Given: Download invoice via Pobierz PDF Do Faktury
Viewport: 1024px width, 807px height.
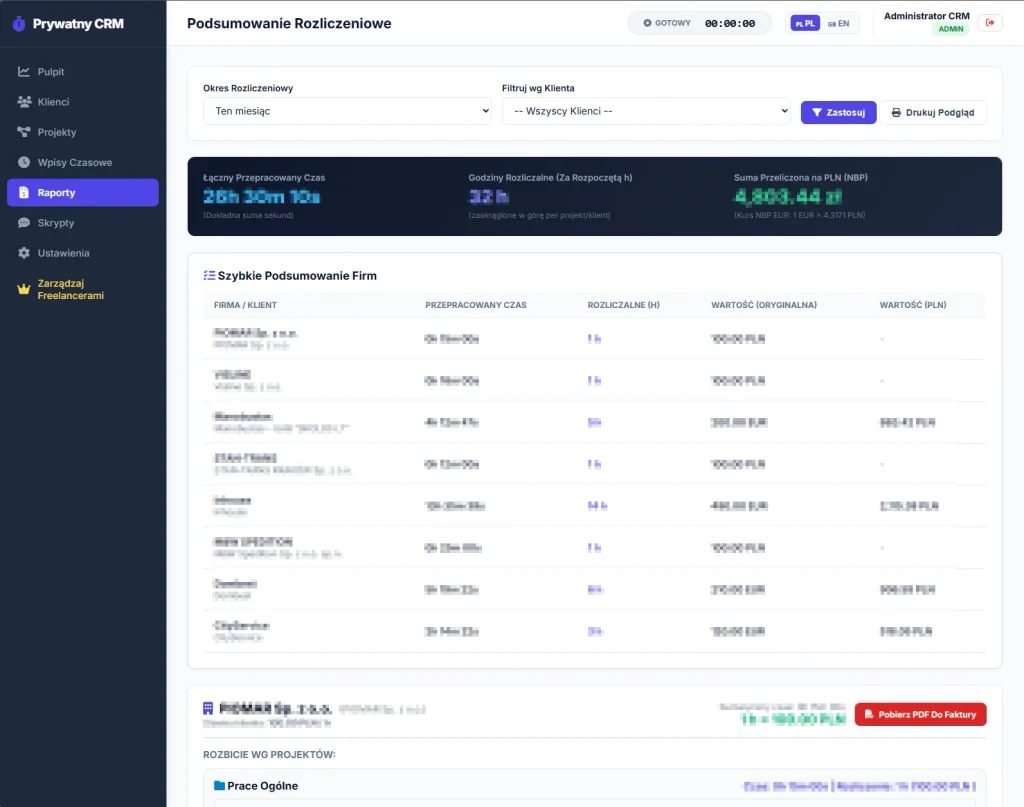Looking at the screenshot, I should (920, 714).
